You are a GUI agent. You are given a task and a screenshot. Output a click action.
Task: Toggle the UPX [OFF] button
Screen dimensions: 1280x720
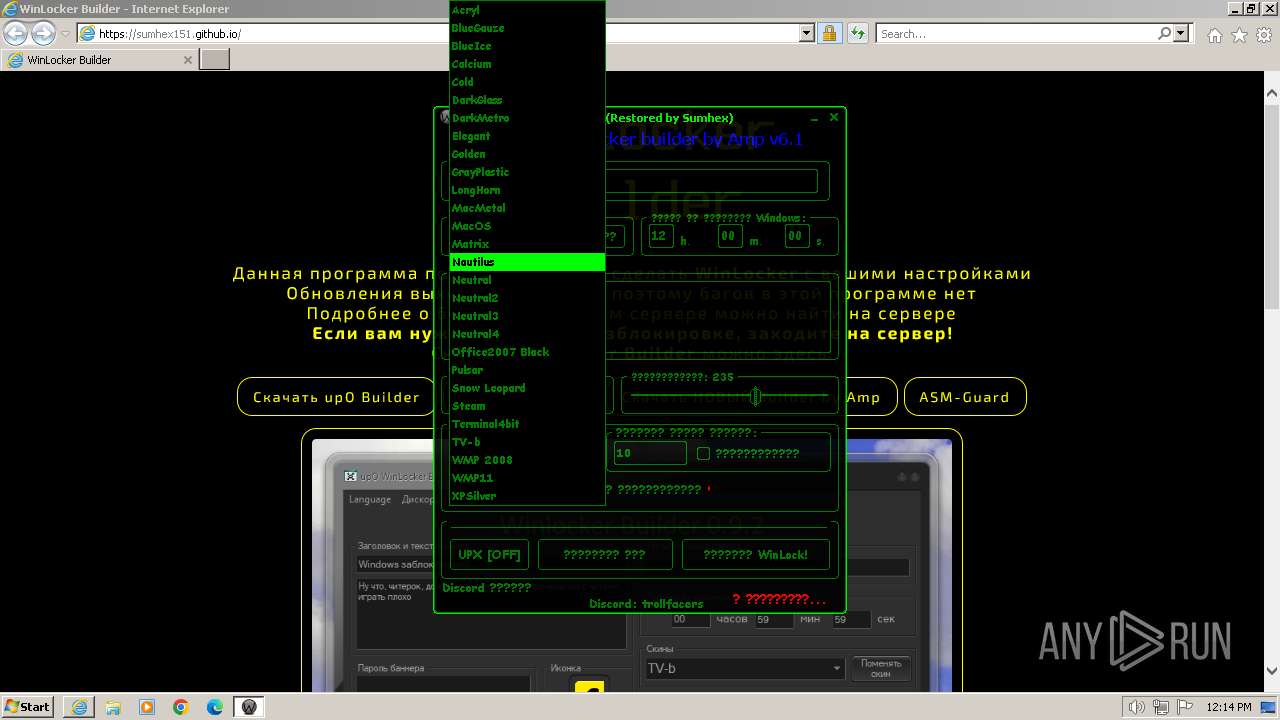pyautogui.click(x=489, y=555)
